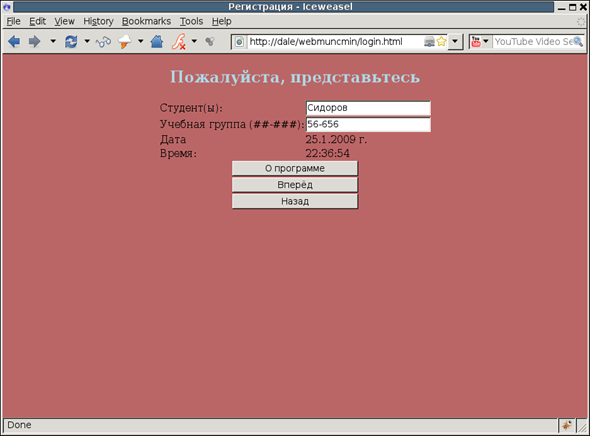Viewport: 590px width, 436px height.
Task: Open the back/forward history dropdown arrow
Action: (53, 41)
